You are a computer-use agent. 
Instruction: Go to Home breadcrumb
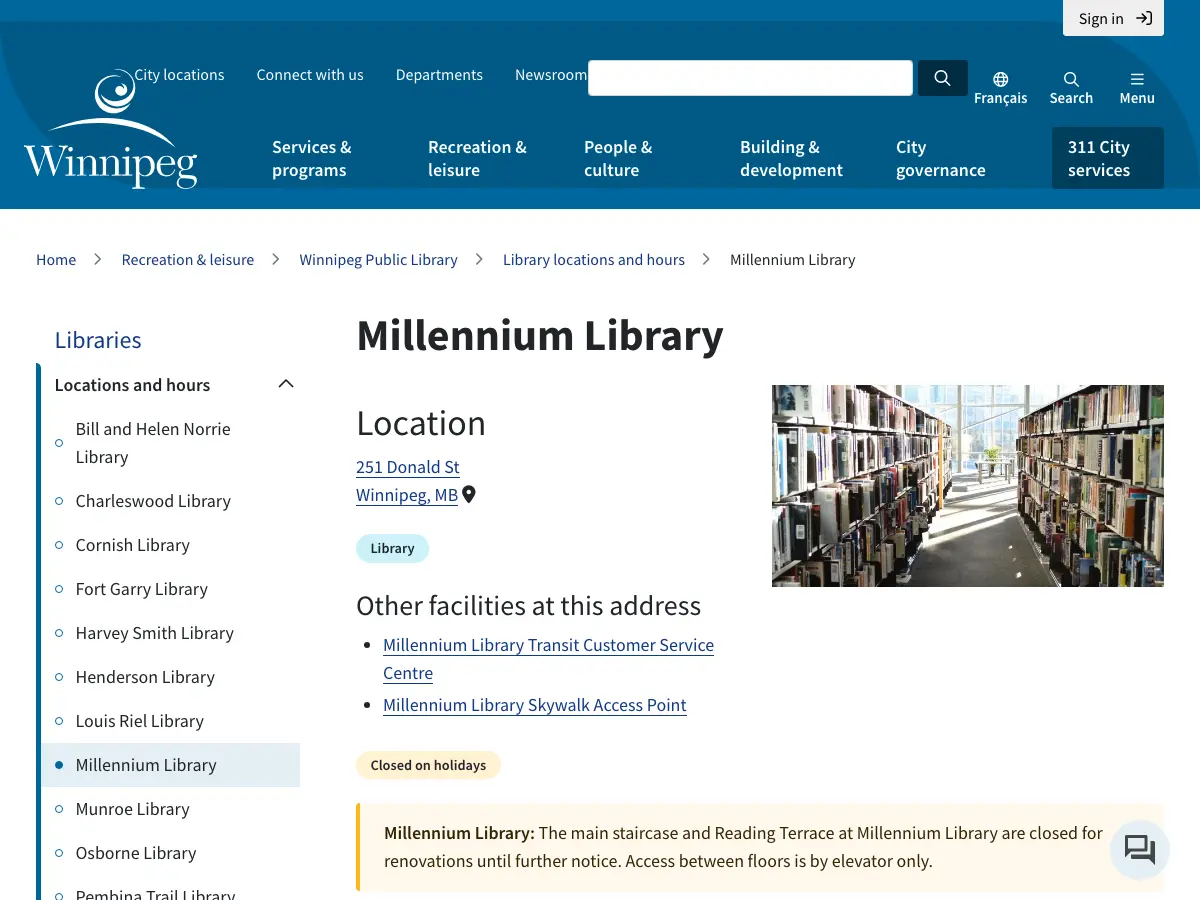coord(56,260)
